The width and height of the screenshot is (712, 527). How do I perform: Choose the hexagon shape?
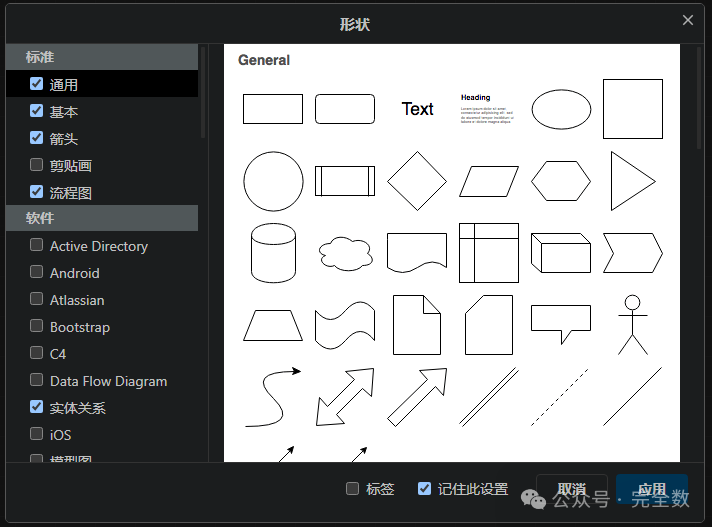561,181
